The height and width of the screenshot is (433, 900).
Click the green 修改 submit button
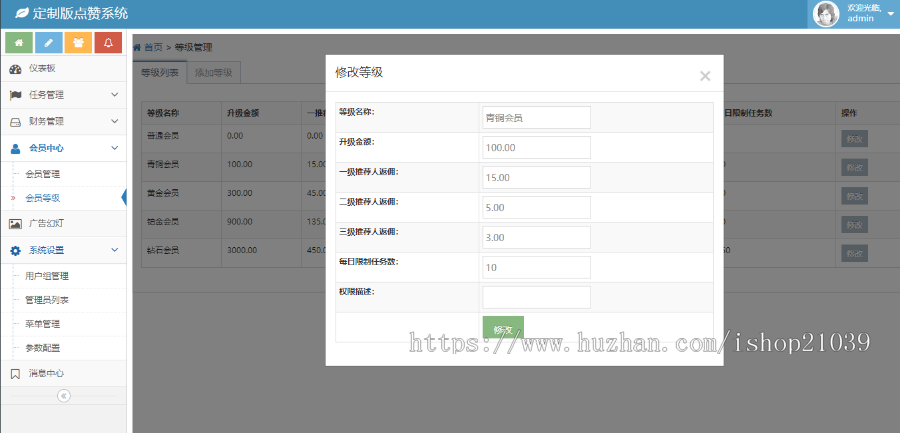503,329
